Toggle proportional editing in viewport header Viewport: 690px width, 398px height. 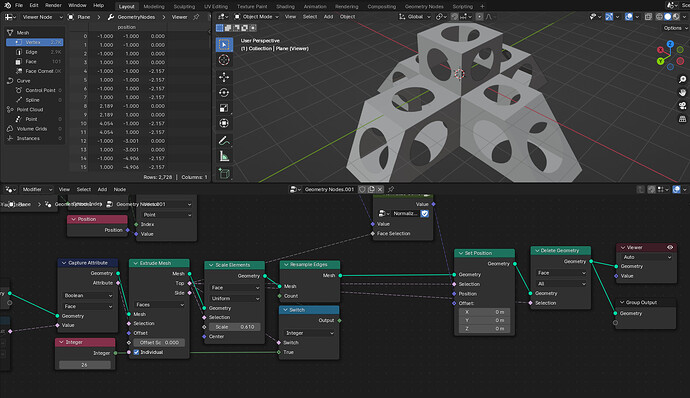(479, 17)
